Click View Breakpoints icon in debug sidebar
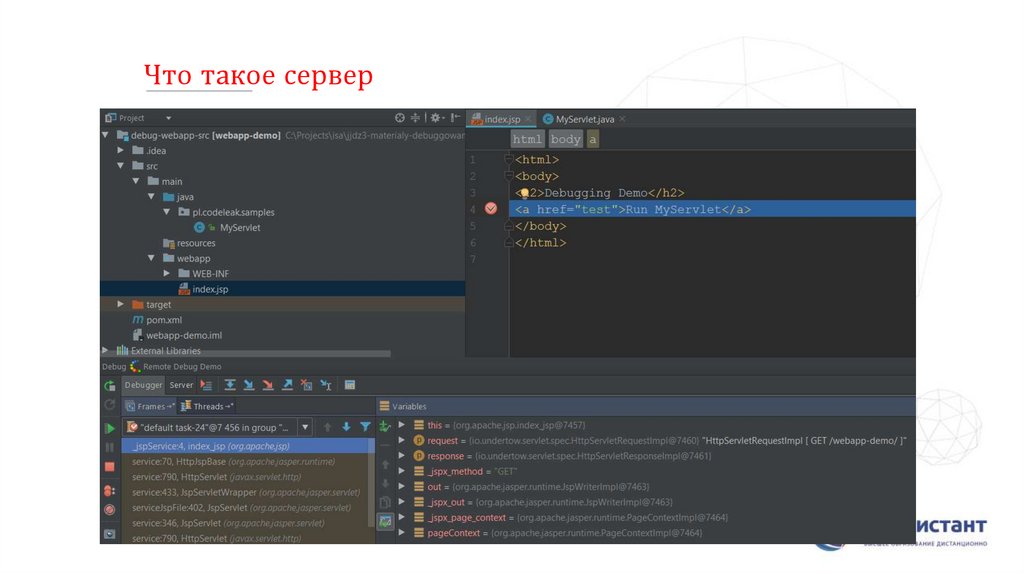 point(110,490)
